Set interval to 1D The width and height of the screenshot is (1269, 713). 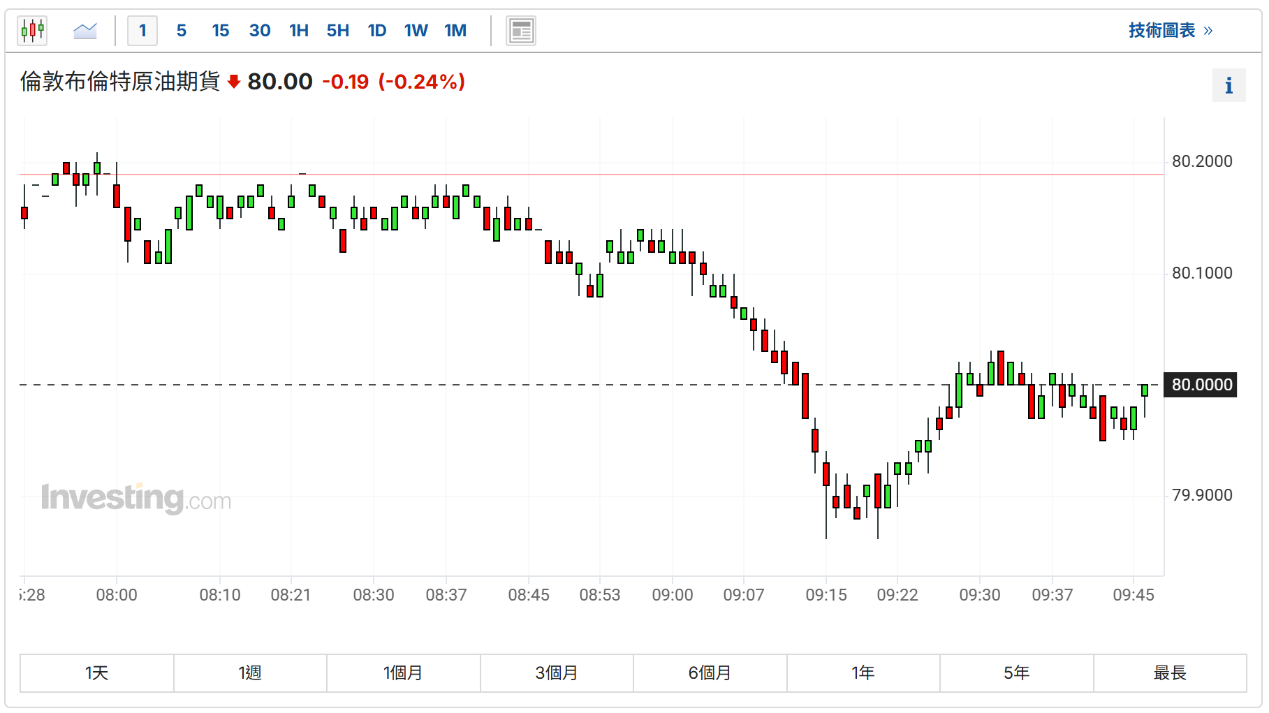pyautogui.click(x=377, y=31)
